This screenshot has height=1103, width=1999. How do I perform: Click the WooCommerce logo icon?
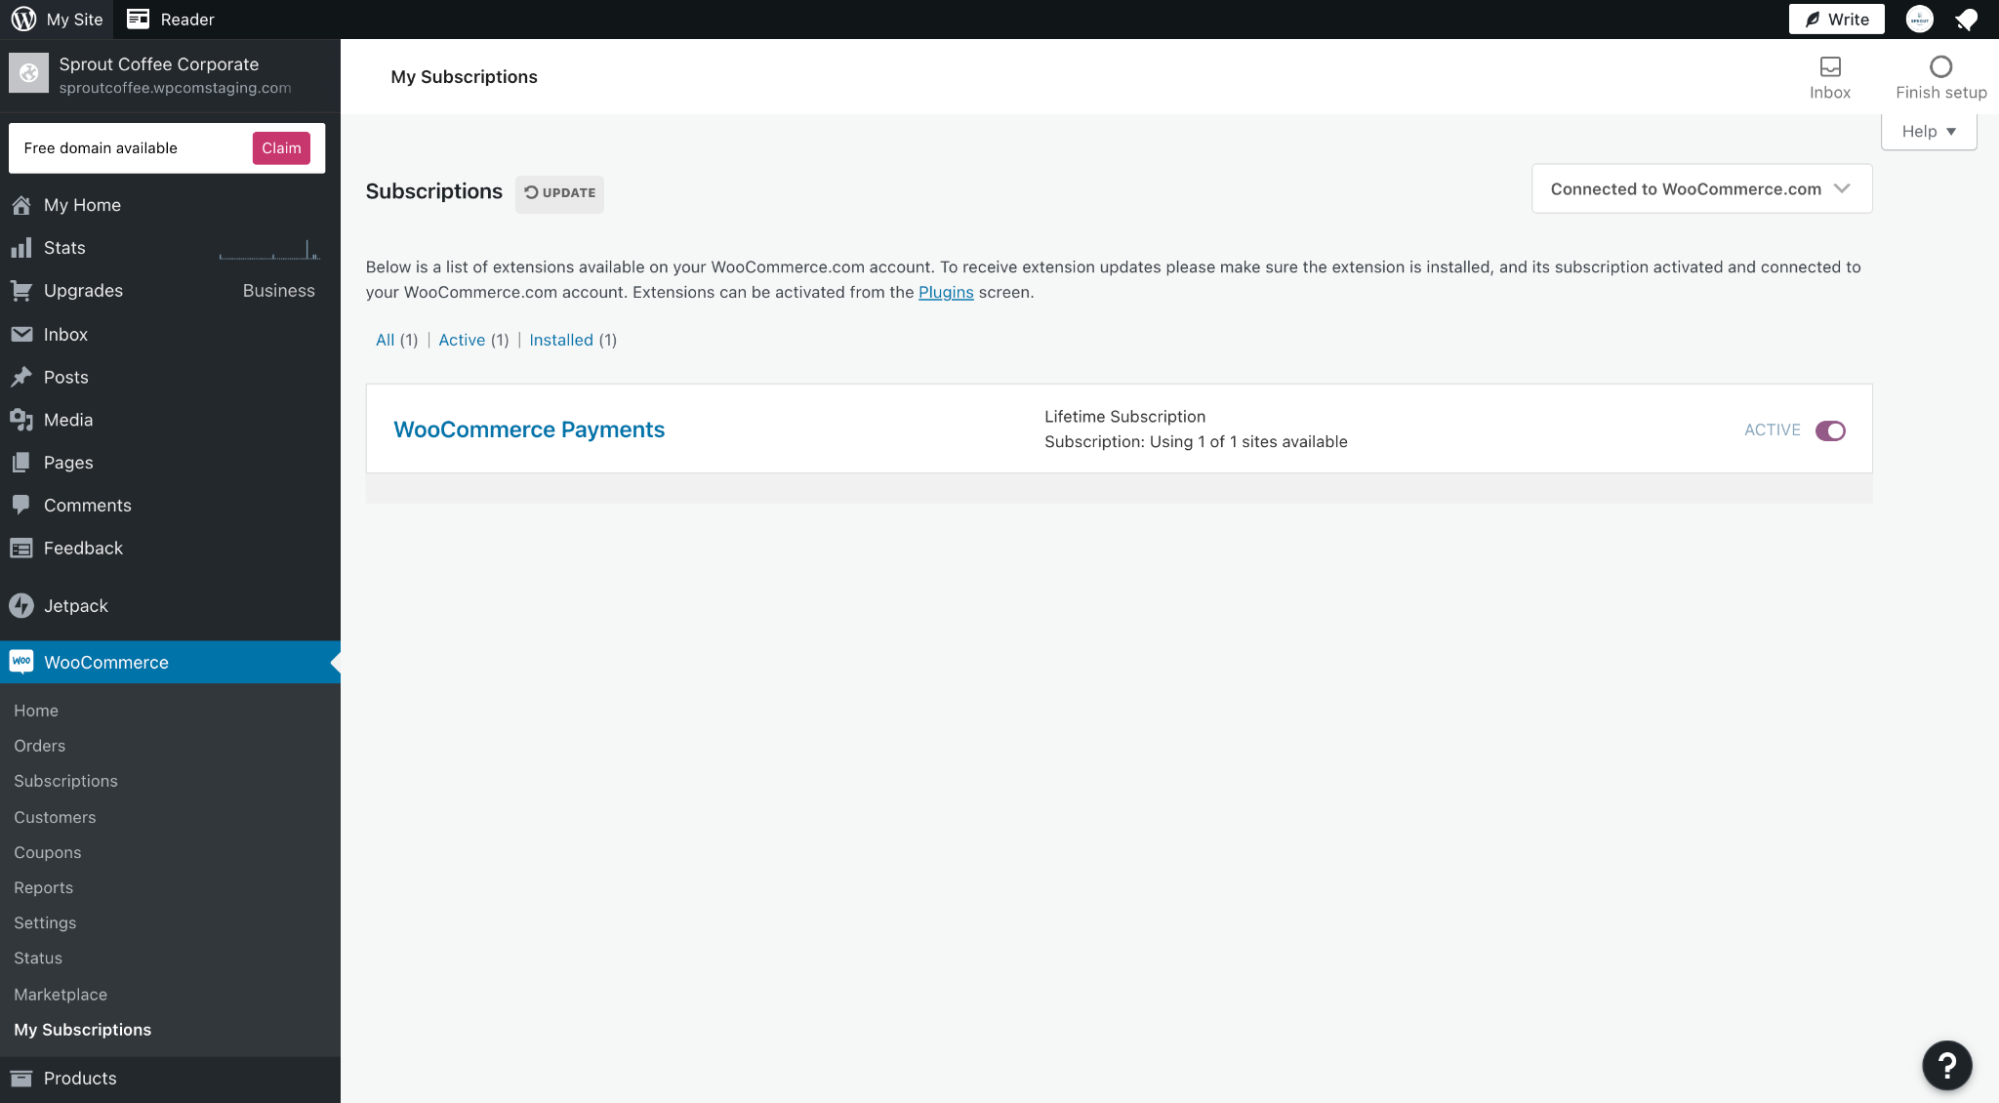(21, 662)
